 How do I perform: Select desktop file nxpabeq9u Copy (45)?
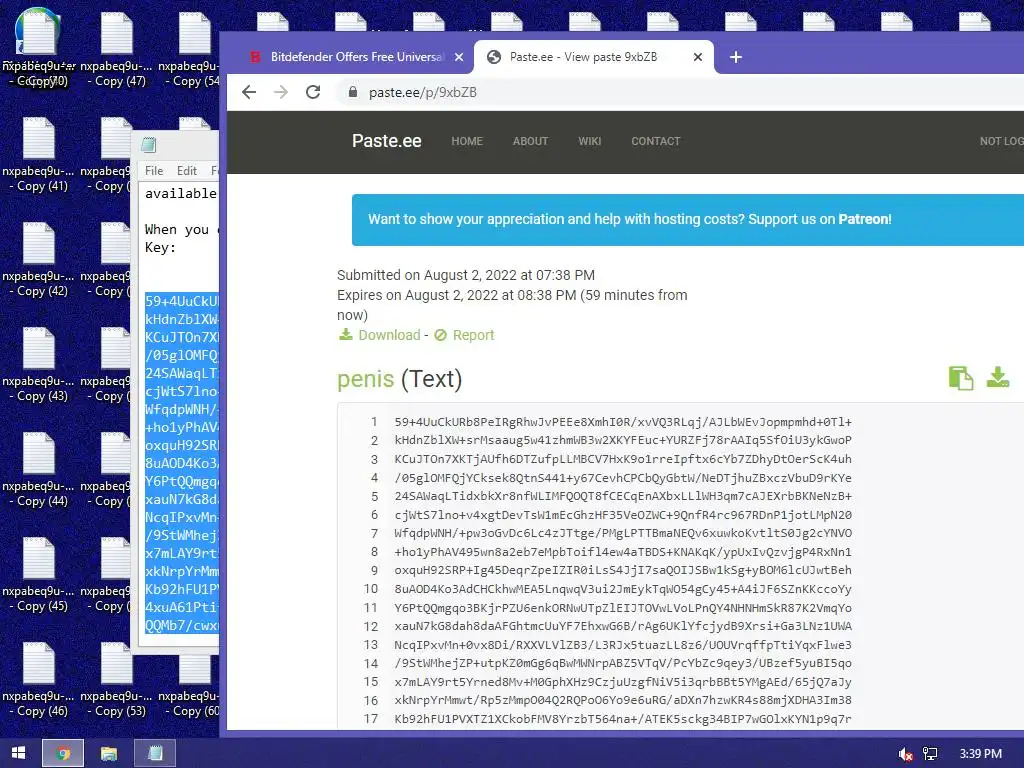click(39, 575)
